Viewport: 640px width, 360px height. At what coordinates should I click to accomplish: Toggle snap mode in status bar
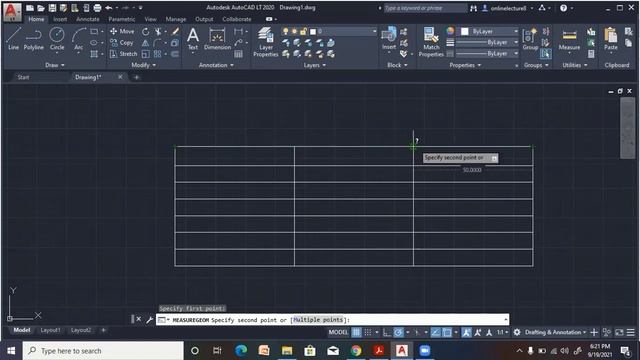368,332
